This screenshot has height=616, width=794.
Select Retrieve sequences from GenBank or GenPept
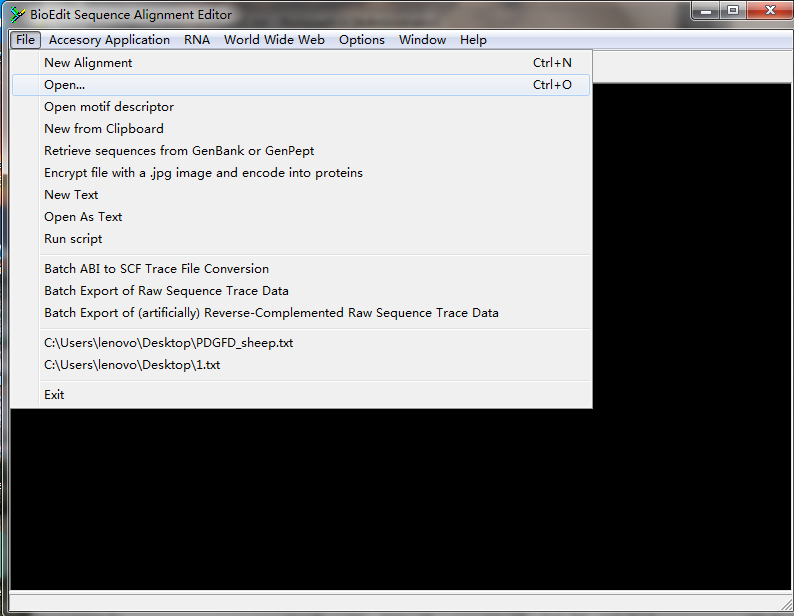301,151
